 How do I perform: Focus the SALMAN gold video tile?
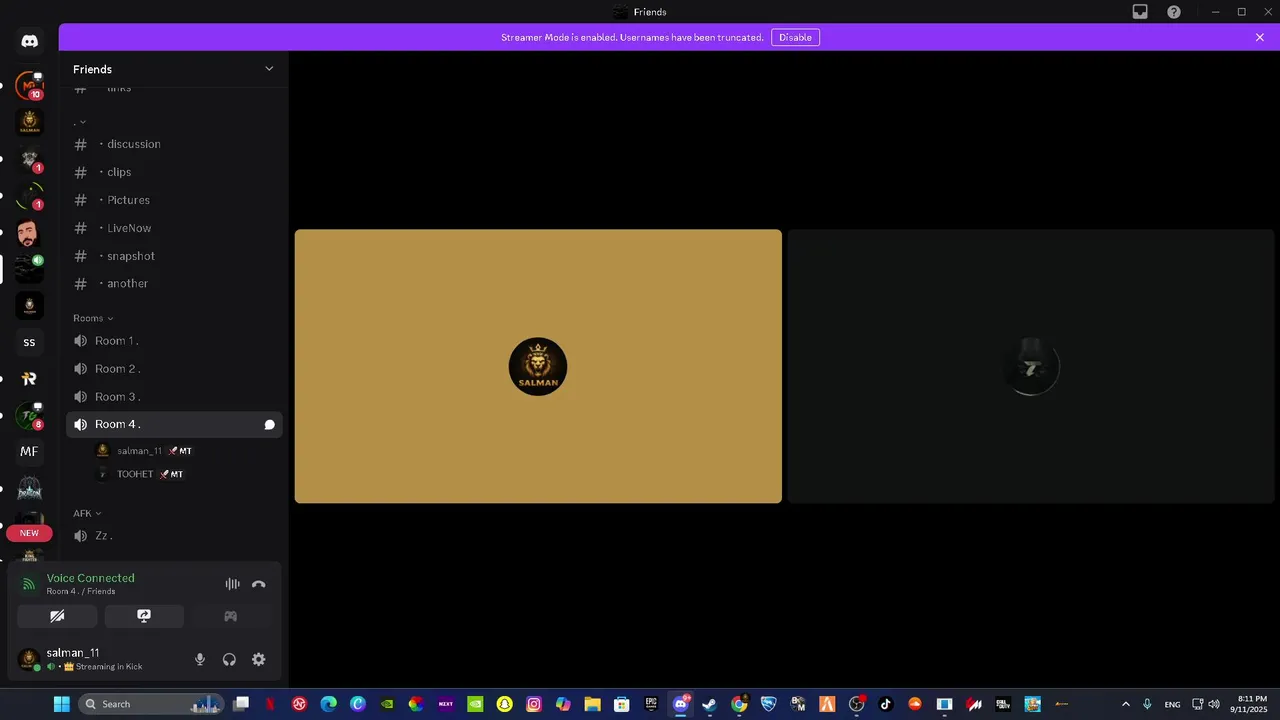[x=538, y=366]
